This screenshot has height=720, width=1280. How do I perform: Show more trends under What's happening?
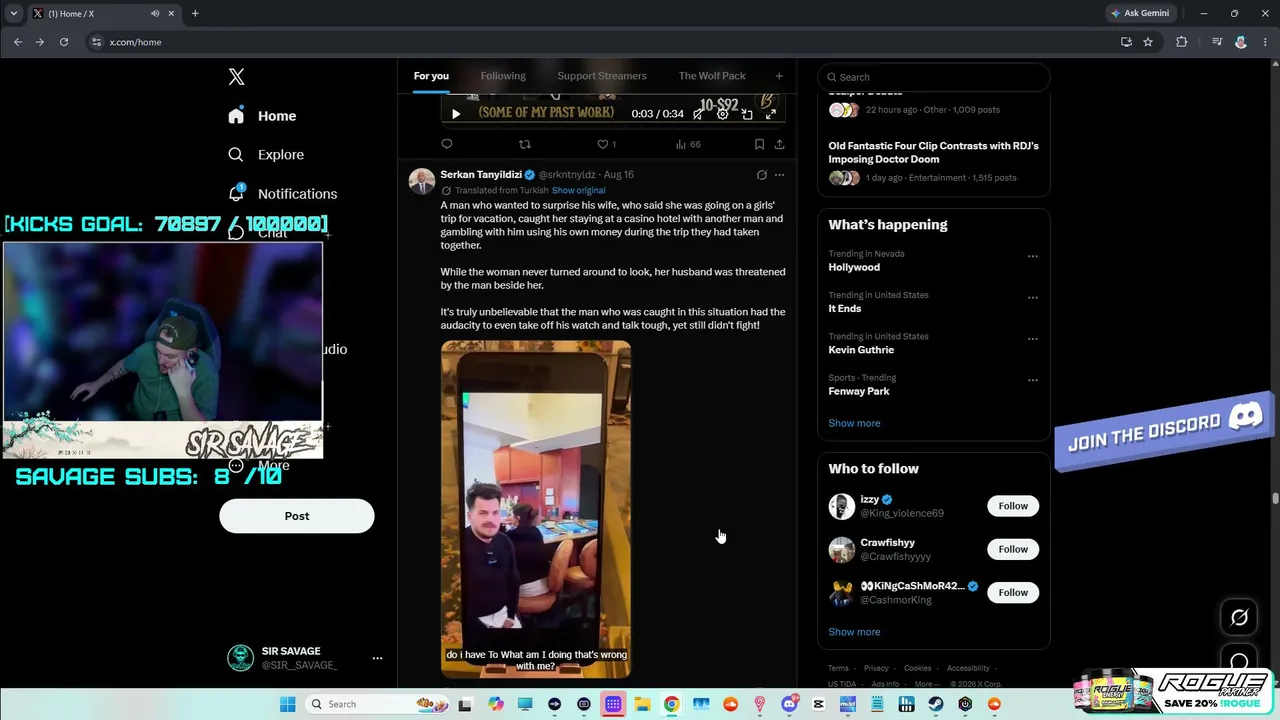[854, 423]
